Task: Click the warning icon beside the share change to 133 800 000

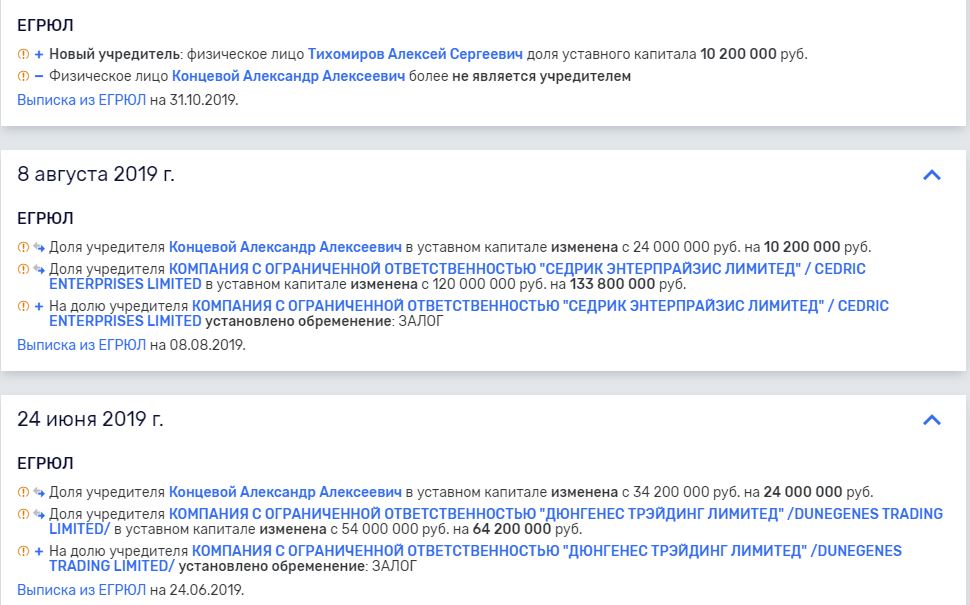Action: click(x=23, y=269)
